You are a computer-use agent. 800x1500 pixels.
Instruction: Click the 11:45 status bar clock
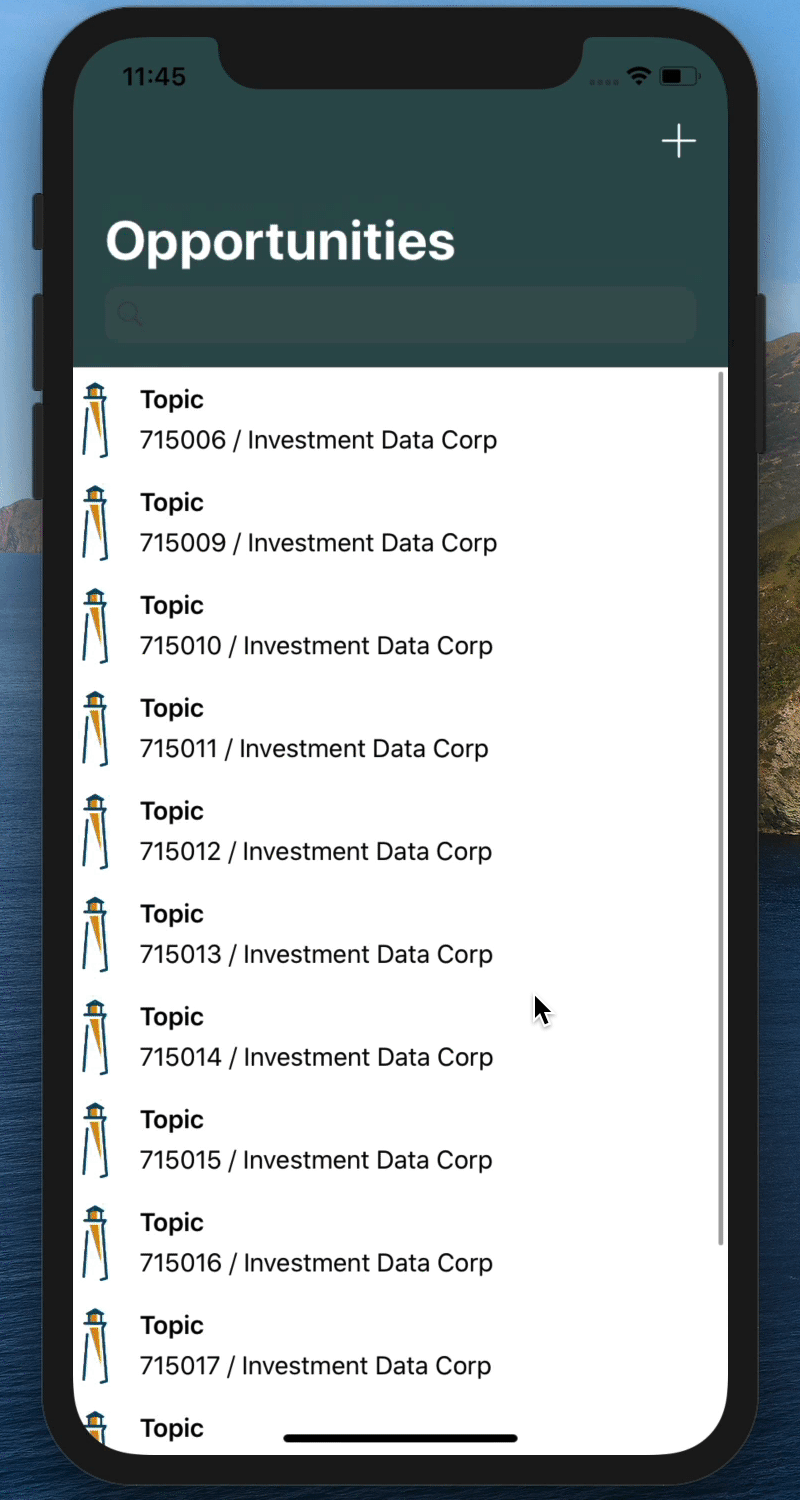[x=154, y=77]
